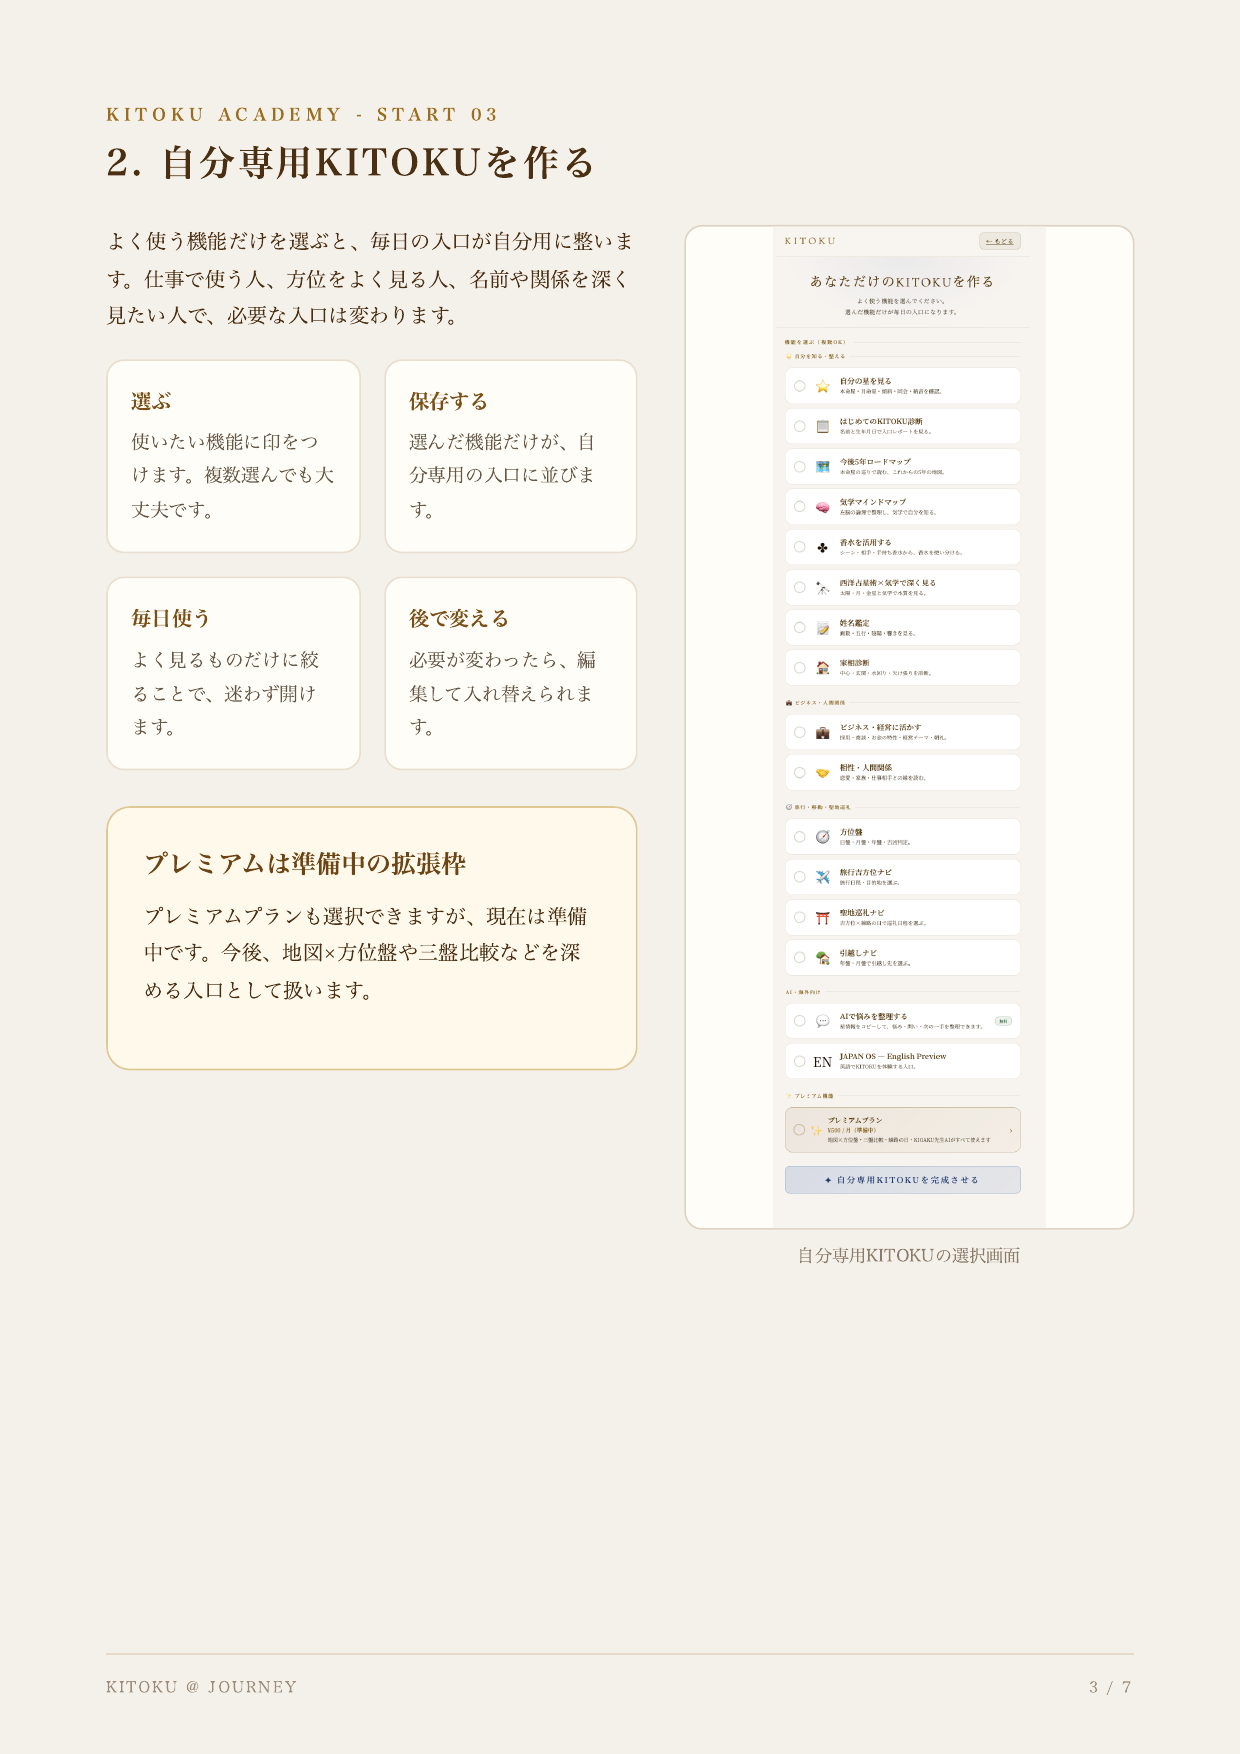Click the compass icon for 方位盤

point(822,837)
